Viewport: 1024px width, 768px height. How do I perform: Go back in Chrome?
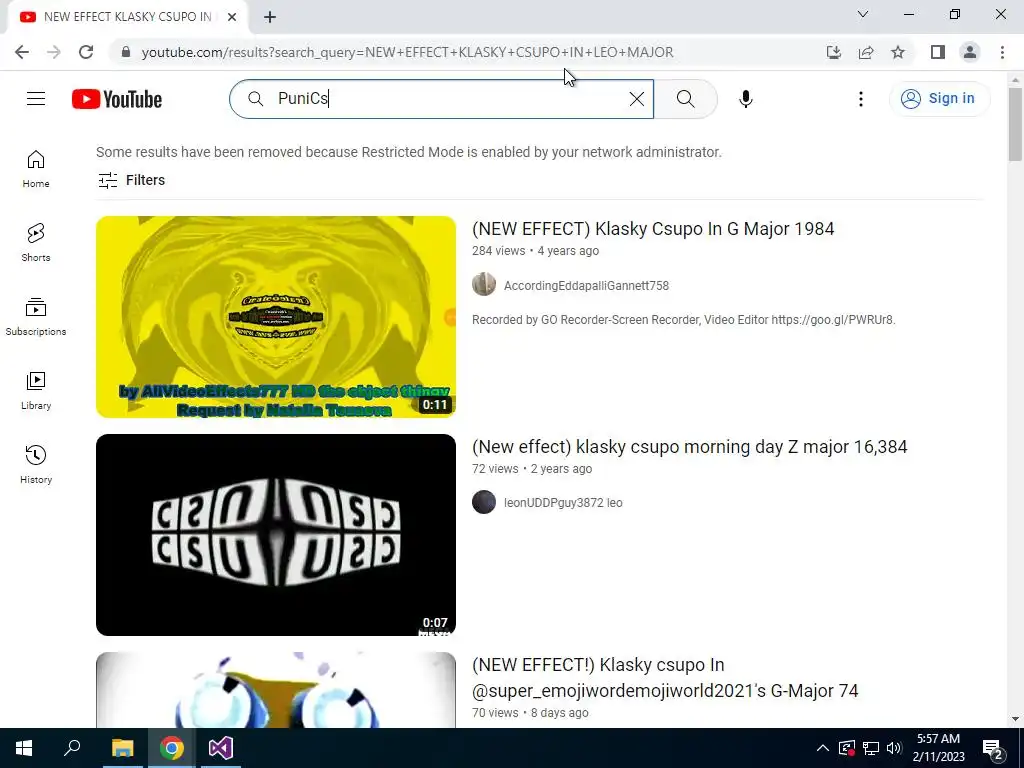(x=22, y=52)
